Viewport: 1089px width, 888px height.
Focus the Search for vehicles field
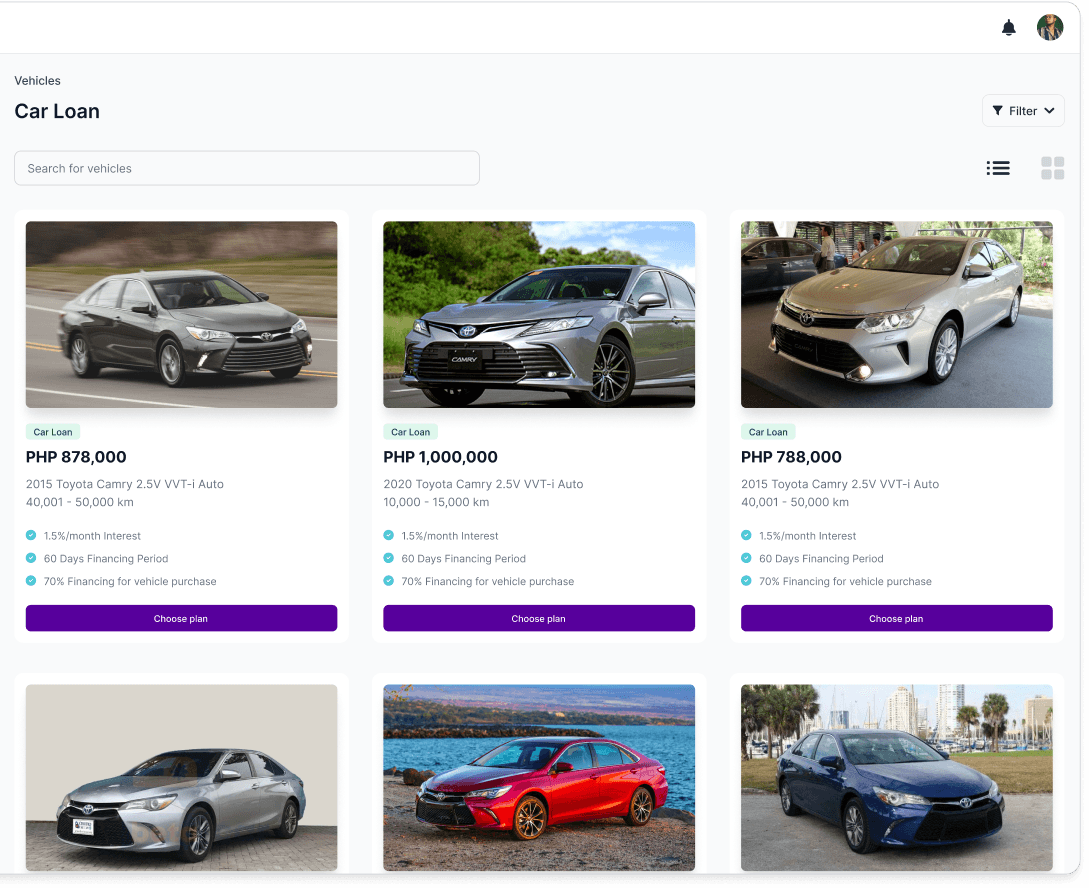(x=246, y=168)
